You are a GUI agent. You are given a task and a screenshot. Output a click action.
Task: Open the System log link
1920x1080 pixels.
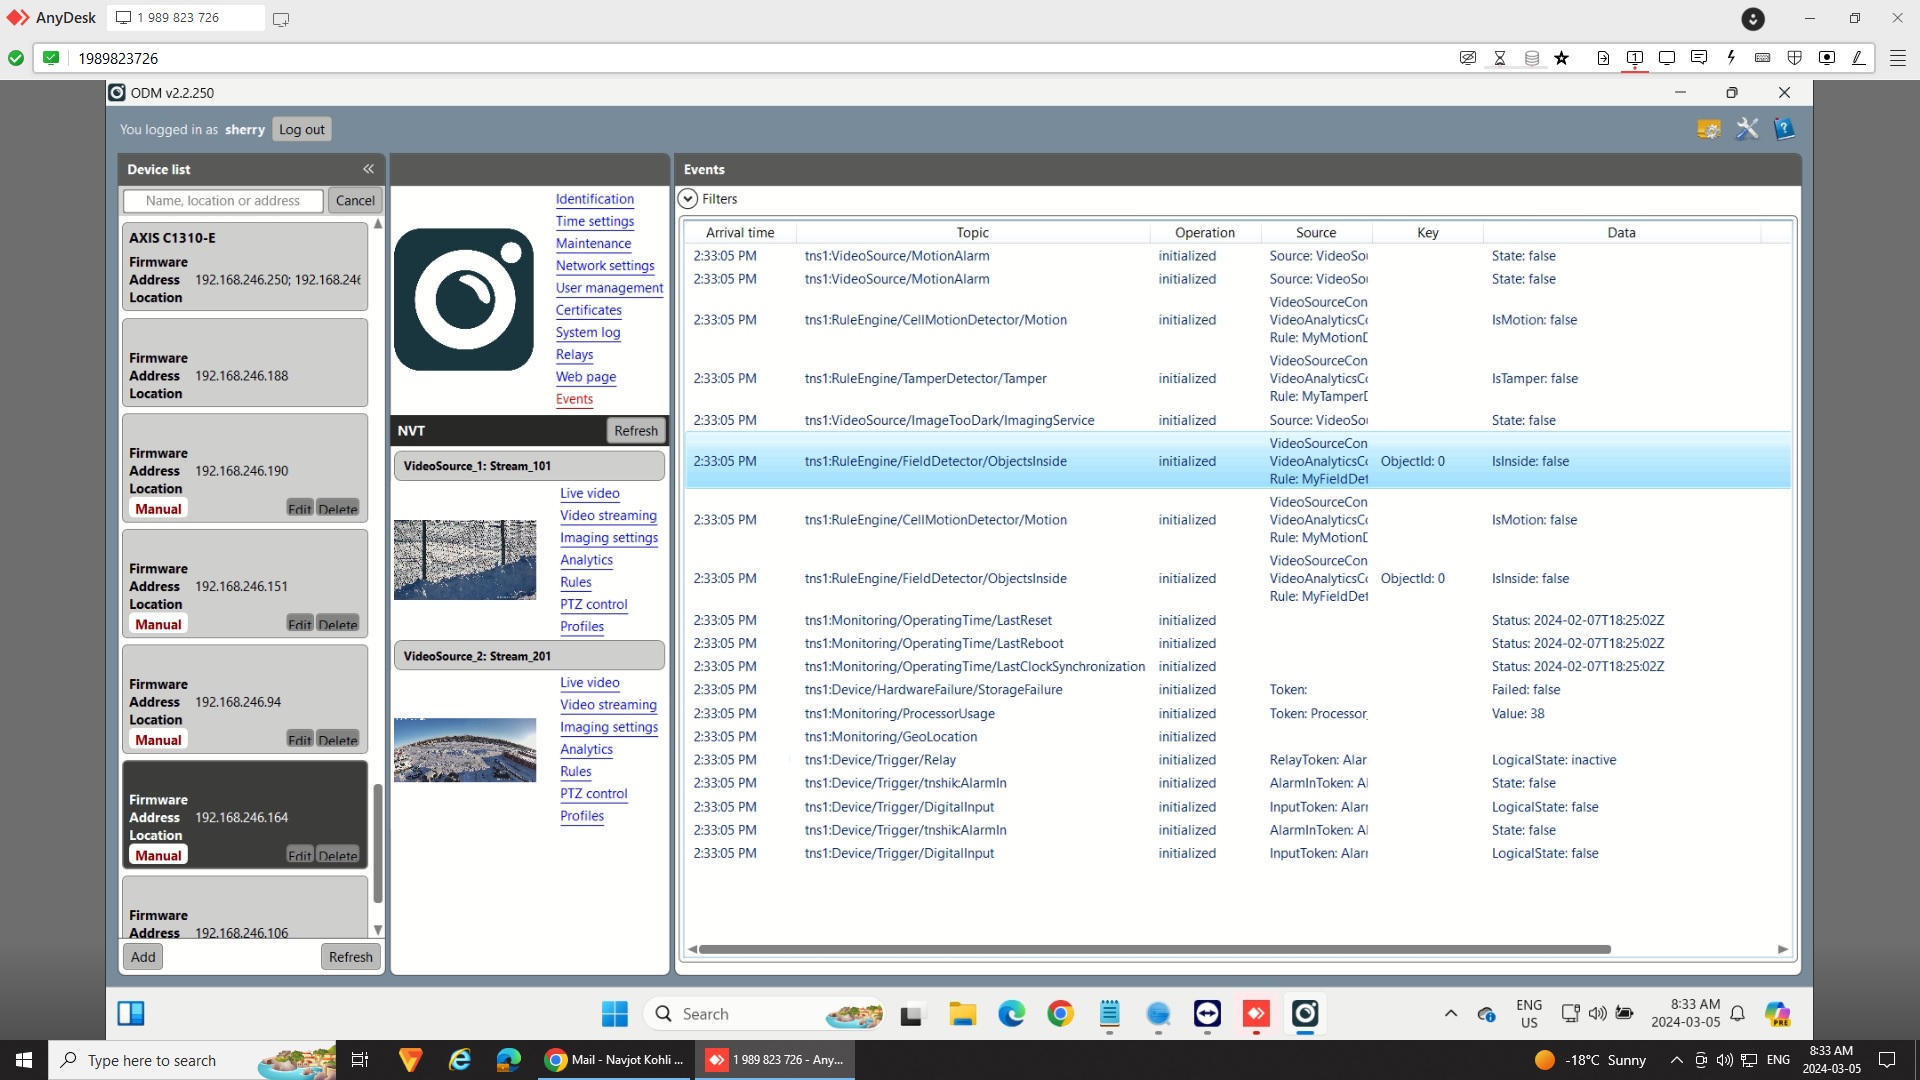[588, 332]
